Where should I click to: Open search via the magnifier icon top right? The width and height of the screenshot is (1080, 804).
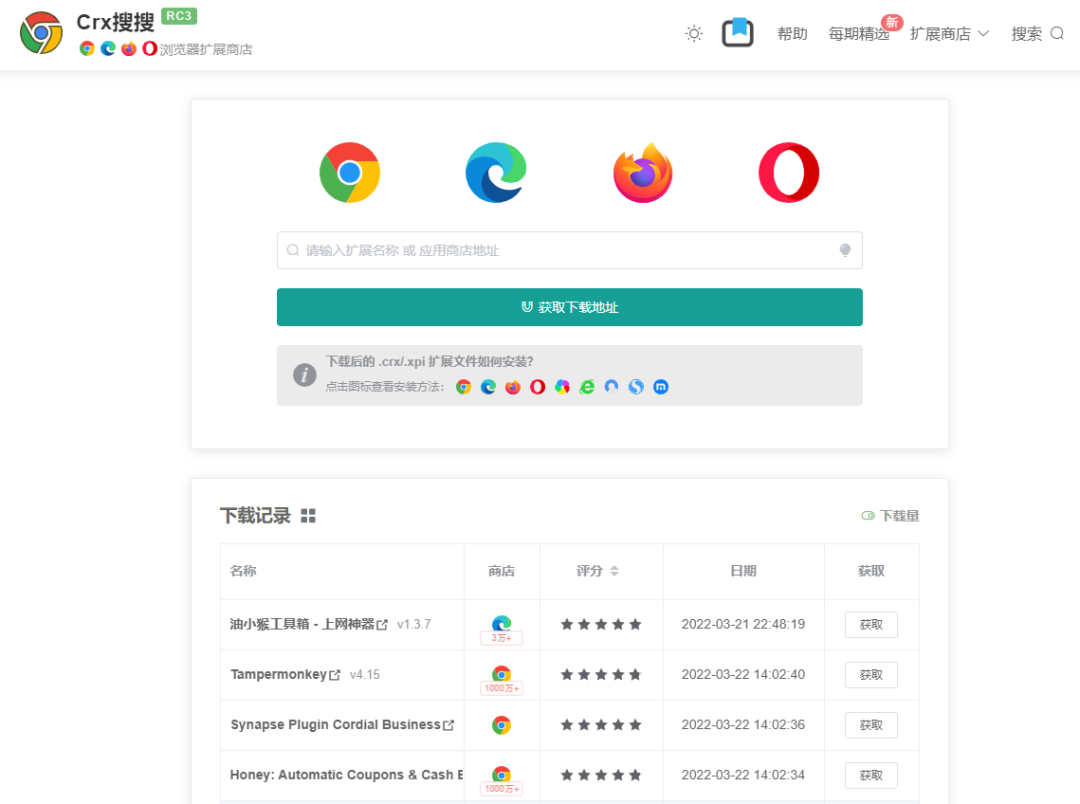pyautogui.click(x=1057, y=33)
